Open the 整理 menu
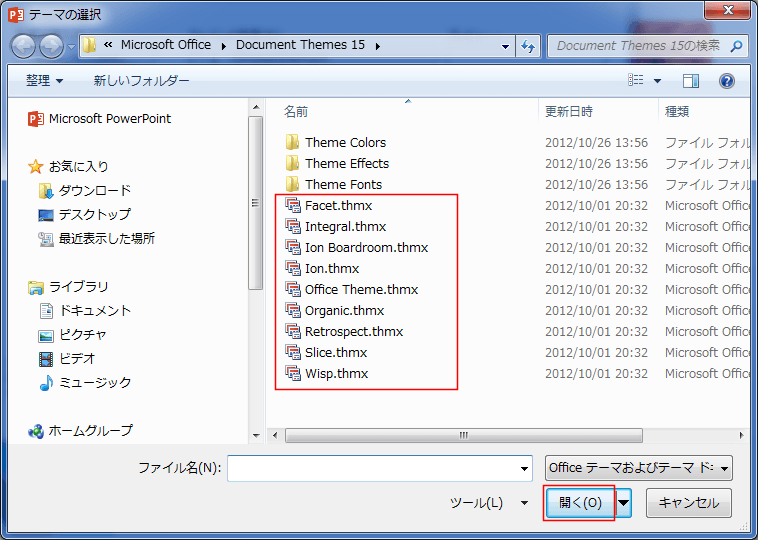 [44, 80]
